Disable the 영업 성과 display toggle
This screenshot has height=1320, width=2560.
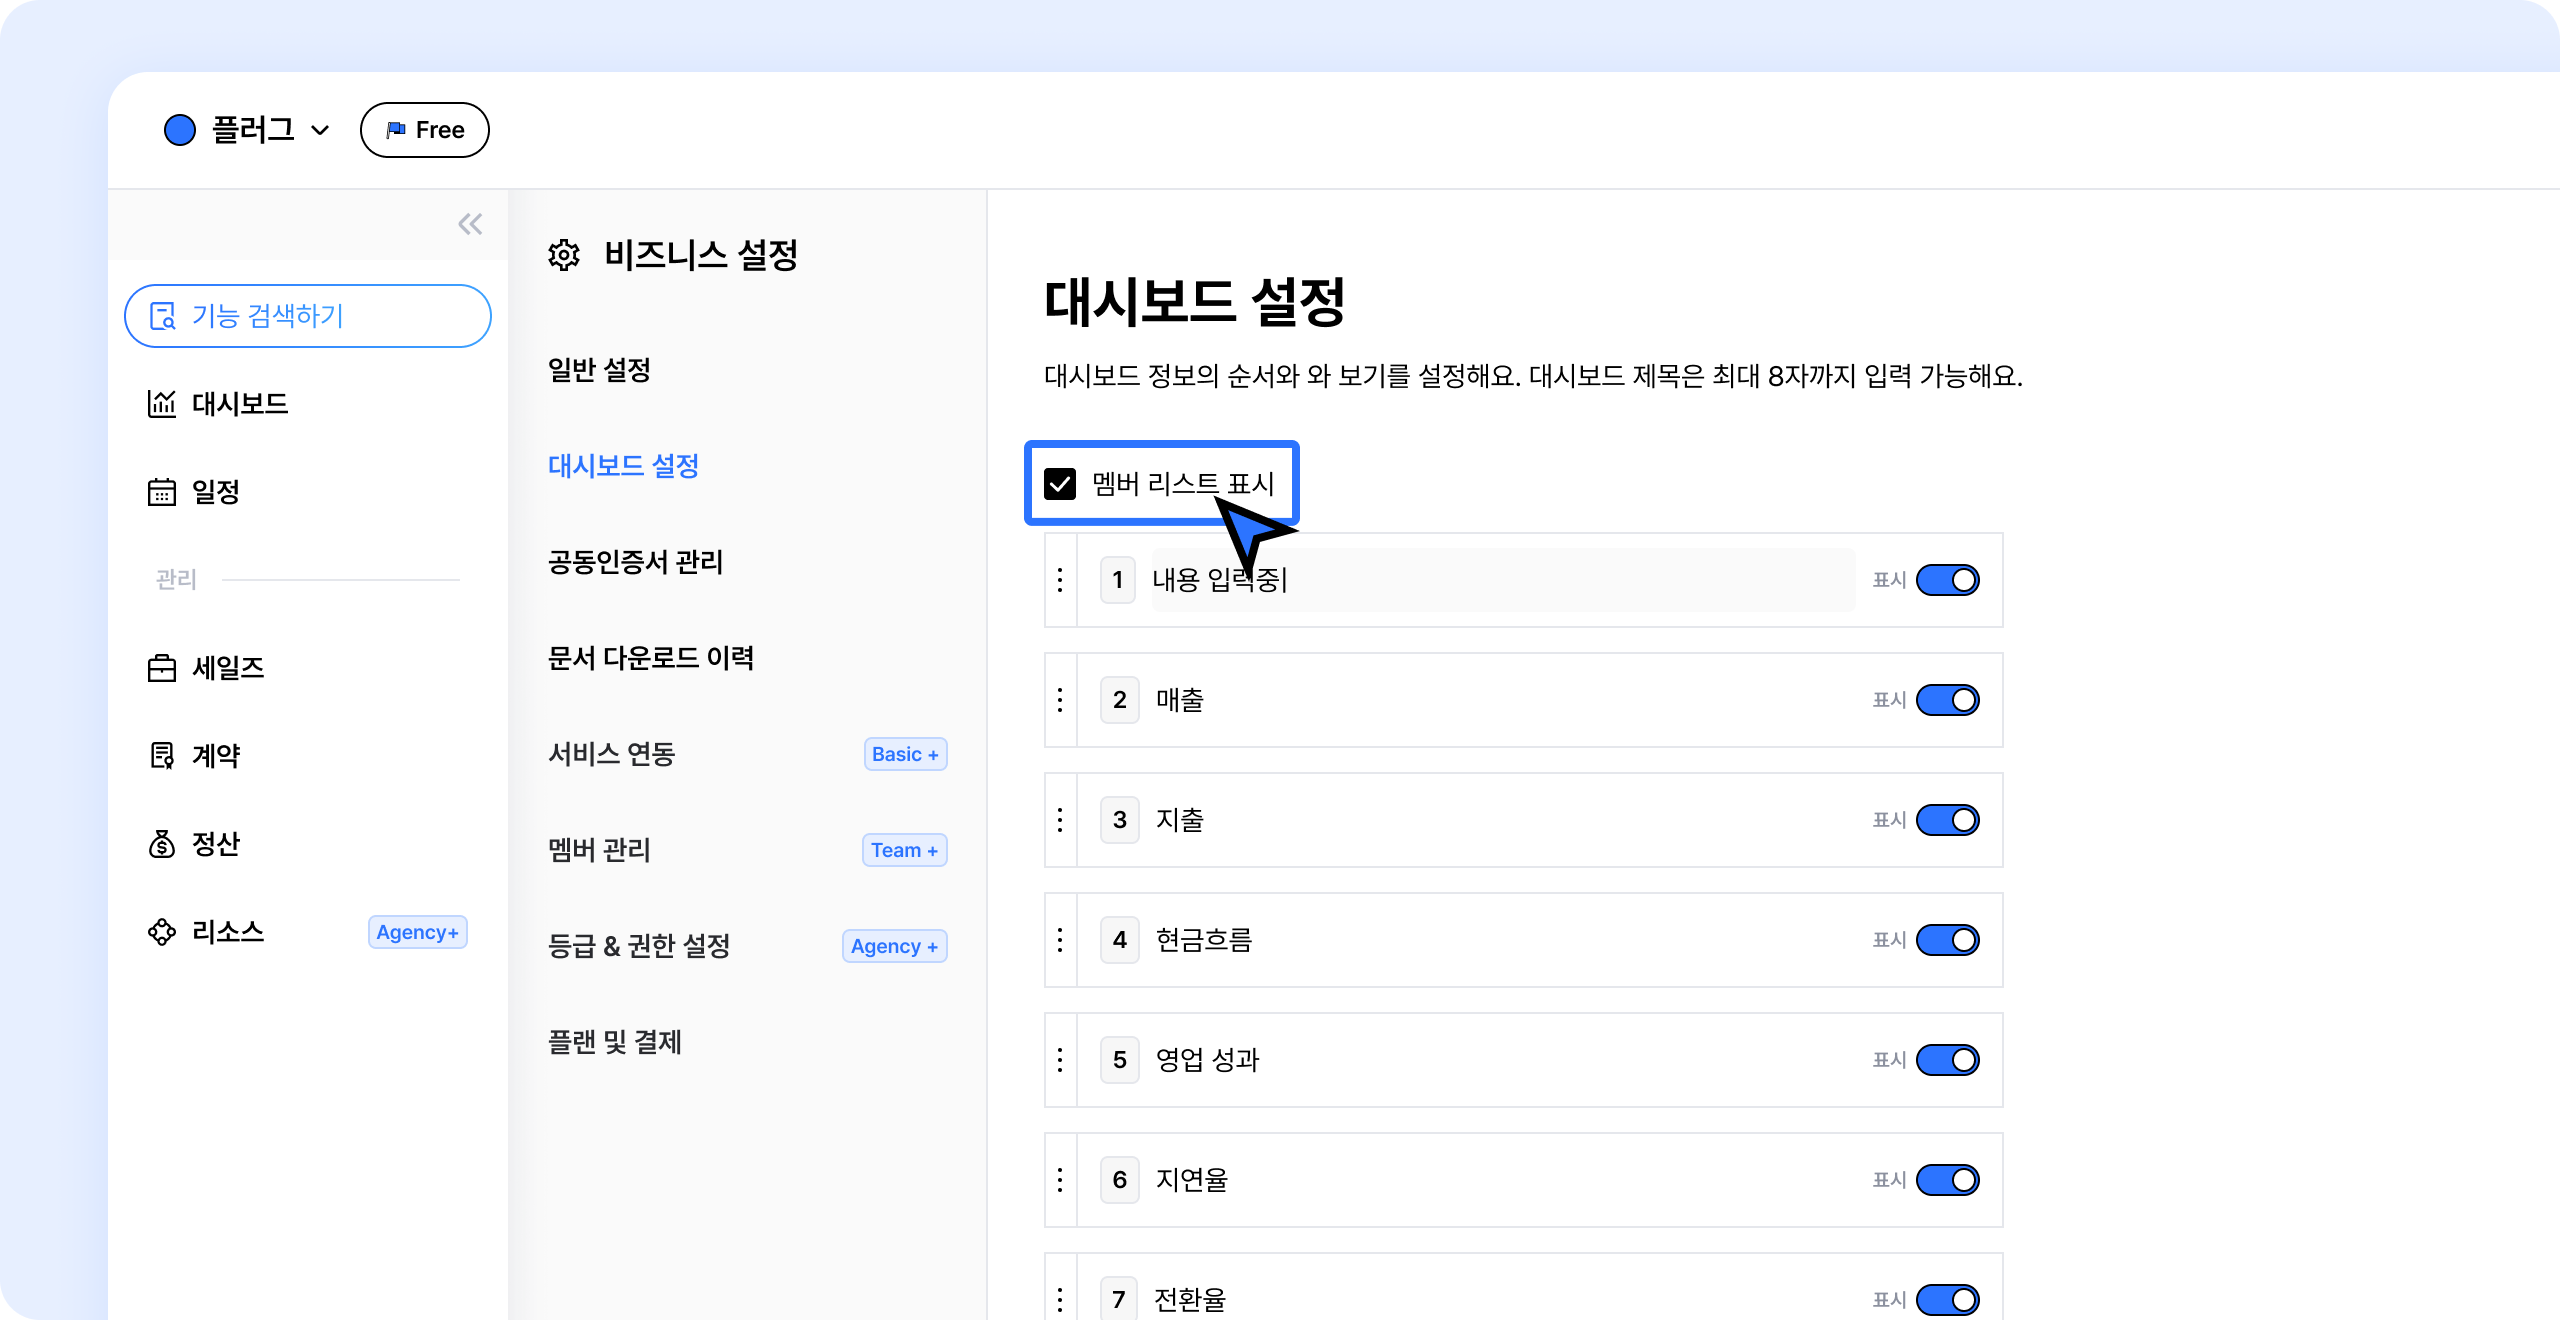pos(1947,1060)
